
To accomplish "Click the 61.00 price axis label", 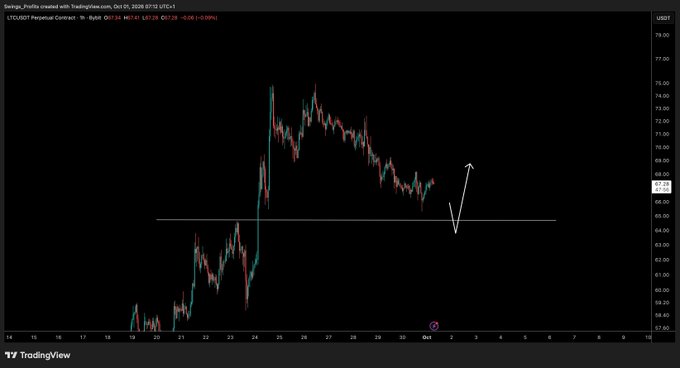I will pos(662,275).
